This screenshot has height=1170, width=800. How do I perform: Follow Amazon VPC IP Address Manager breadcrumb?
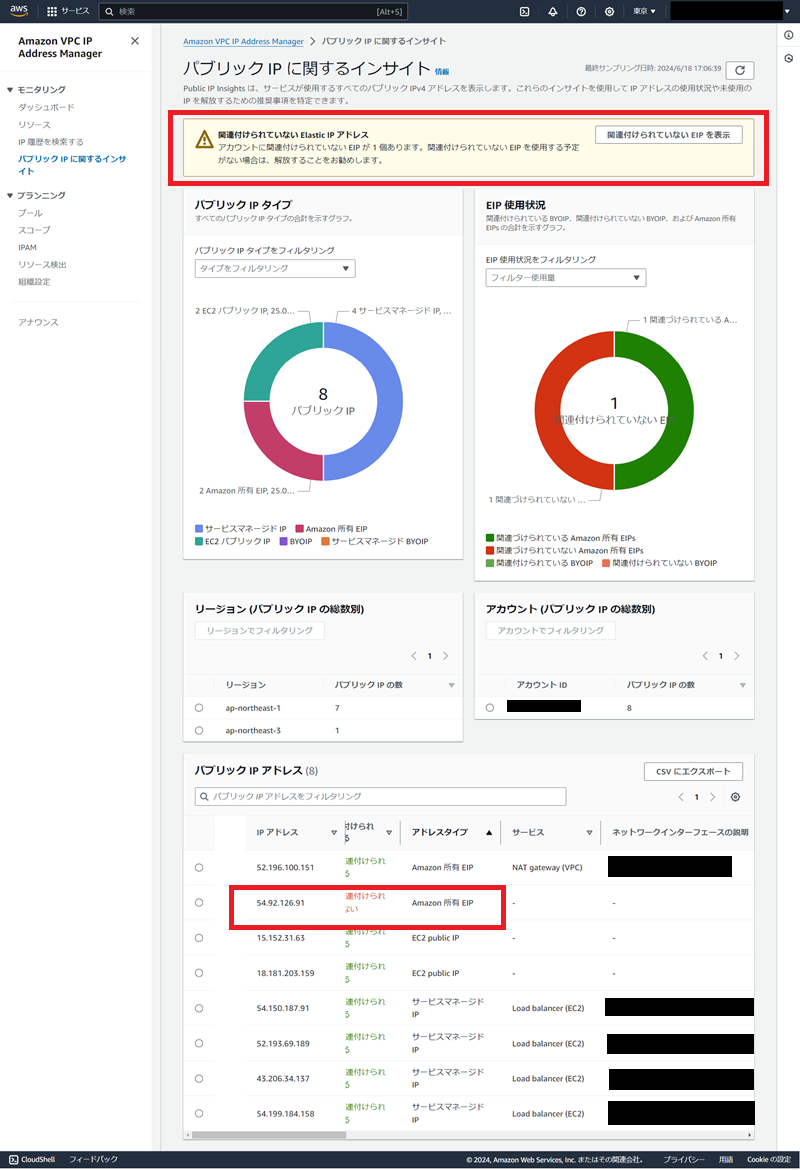[x=243, y=42]
